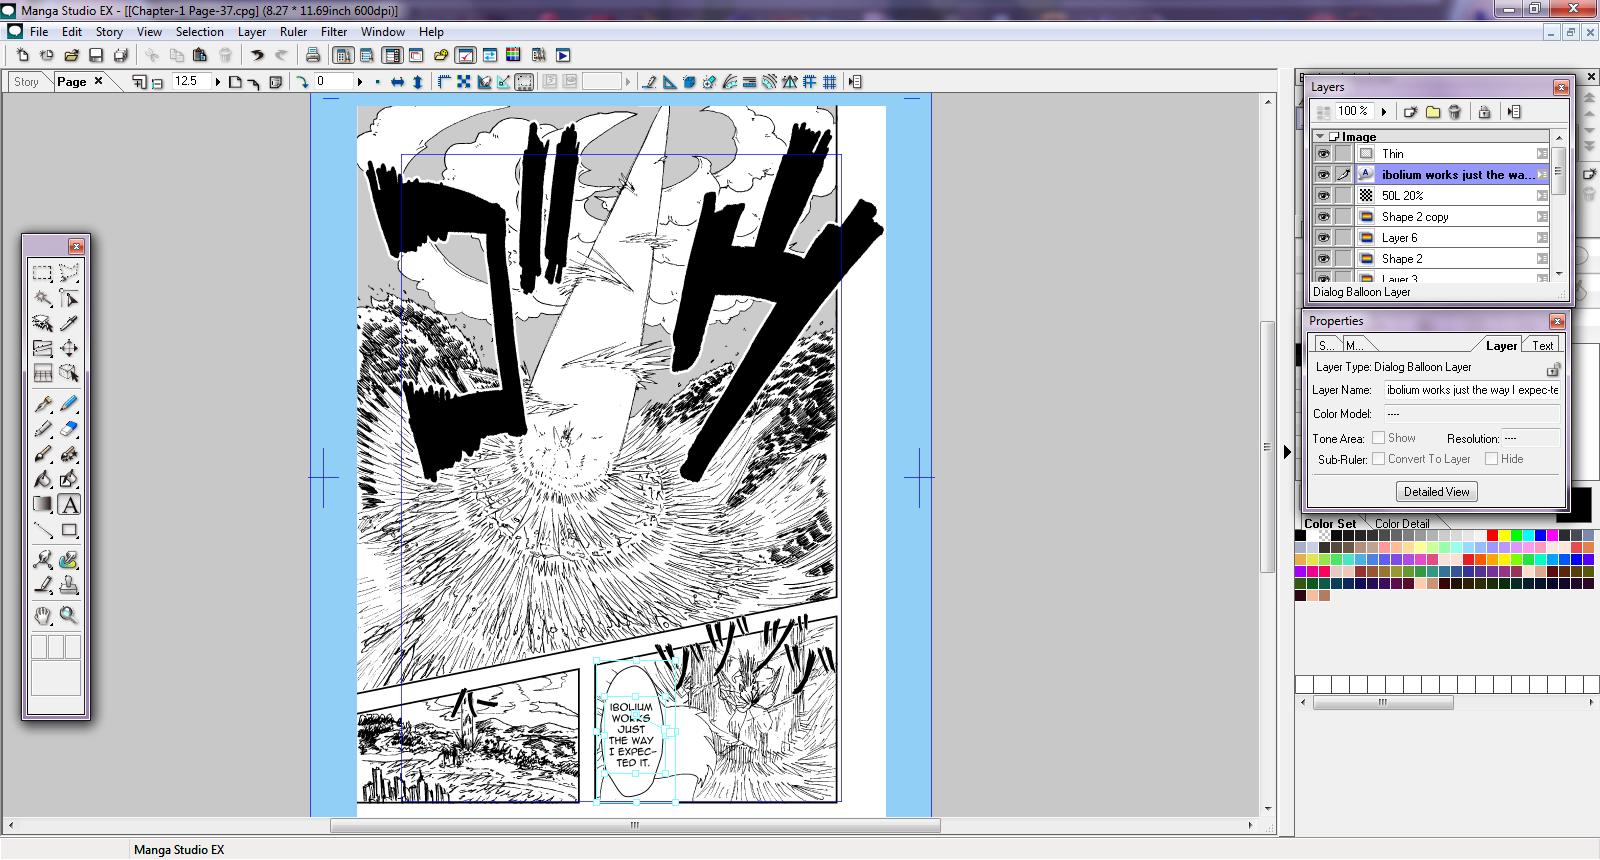The image size is (1600, 860).
Task: Switch to the Story tab
Action: click(x=27, y=82)
